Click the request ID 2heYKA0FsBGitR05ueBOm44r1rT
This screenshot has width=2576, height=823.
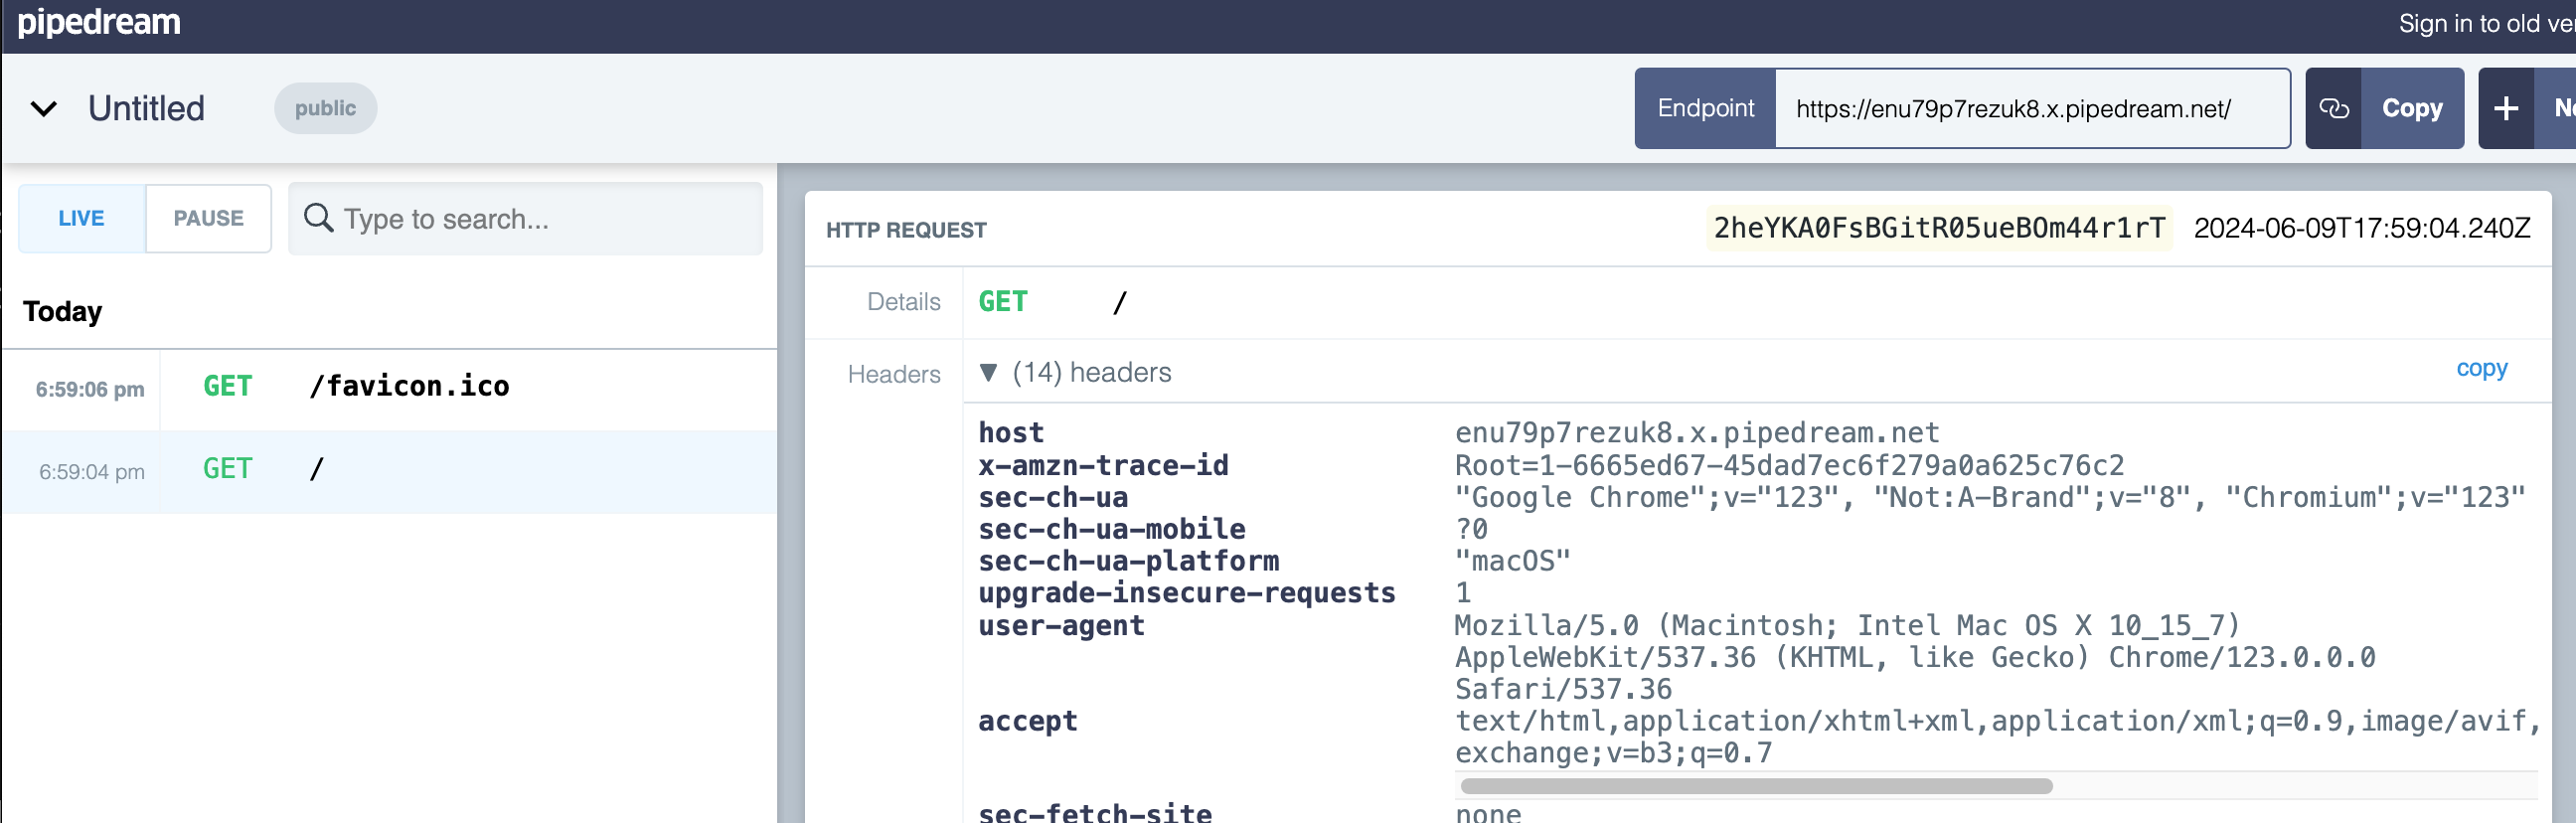(1938, 228)
